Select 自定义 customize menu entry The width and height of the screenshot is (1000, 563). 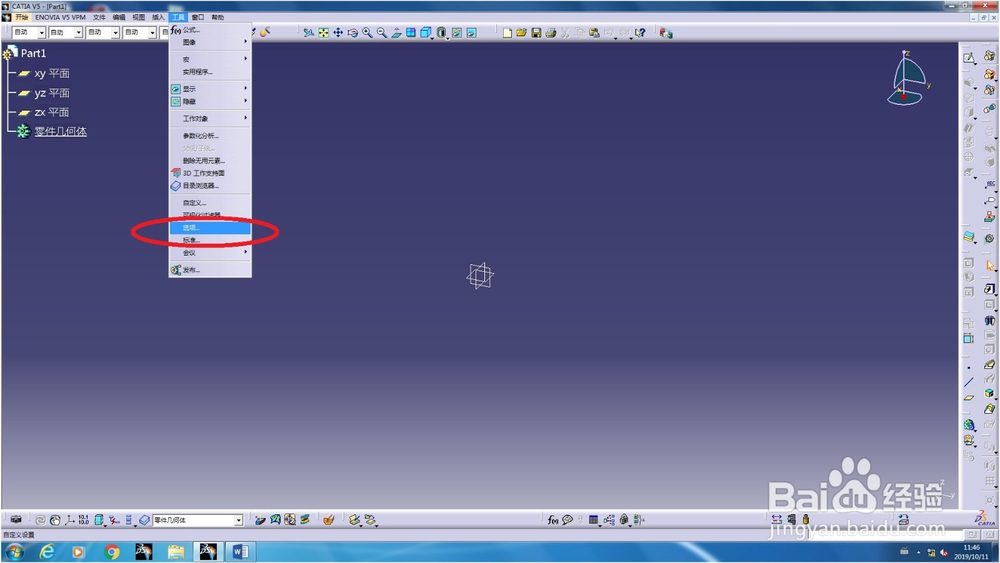(210, 203)
